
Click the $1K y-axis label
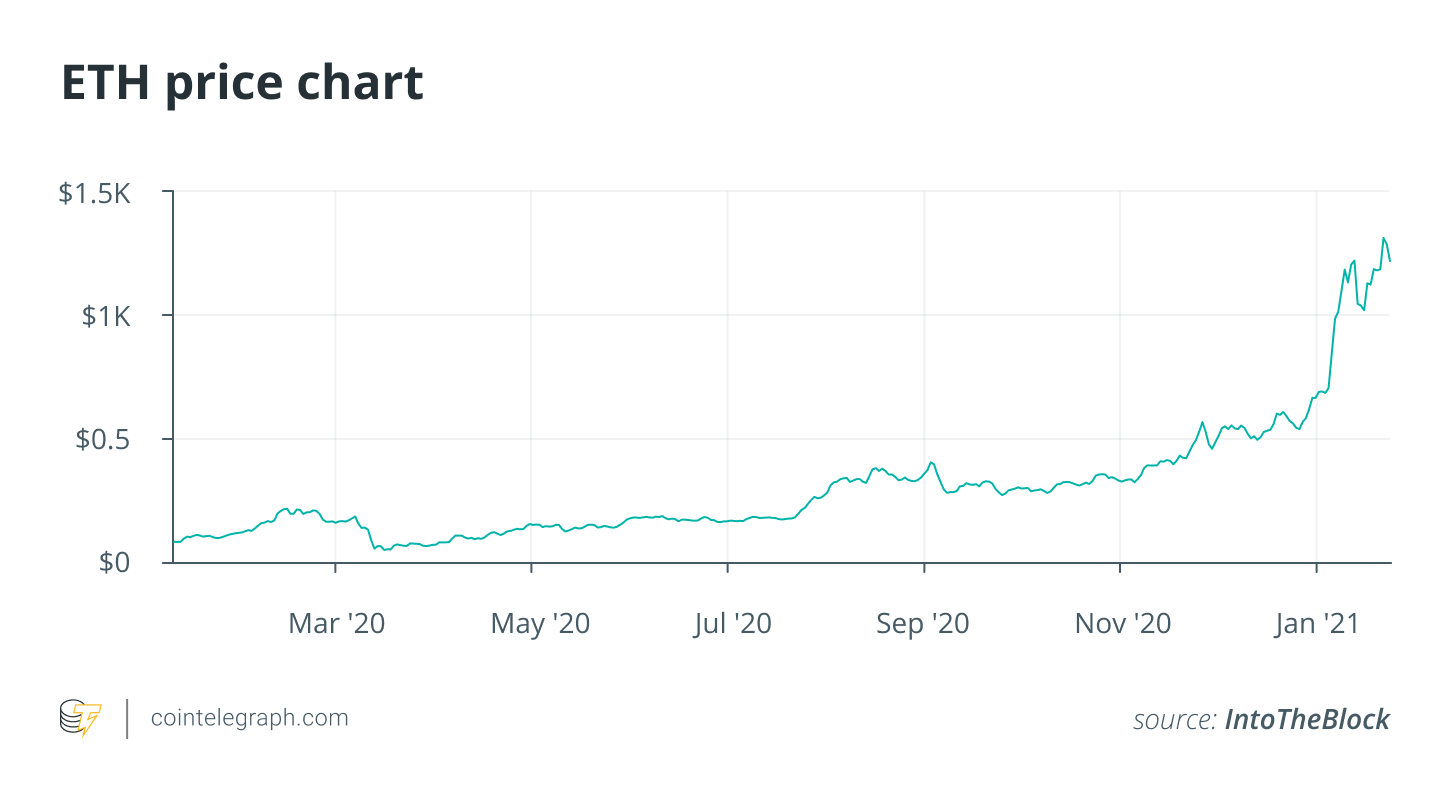(106, 316)
